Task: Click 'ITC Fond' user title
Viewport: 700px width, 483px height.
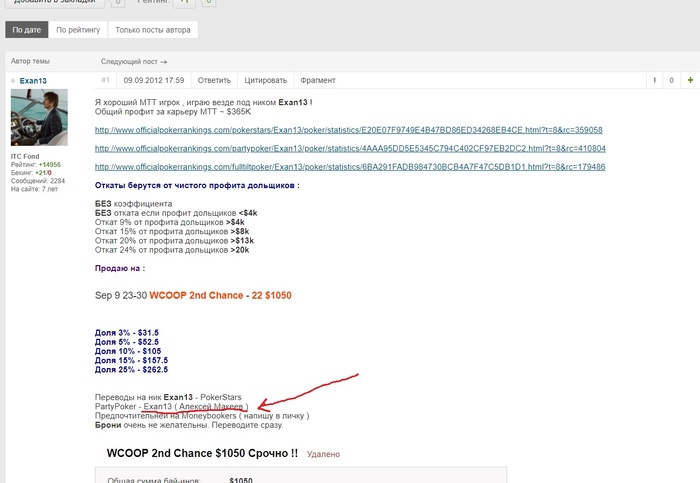Action: pyautogui.click(x=25, y=156)
